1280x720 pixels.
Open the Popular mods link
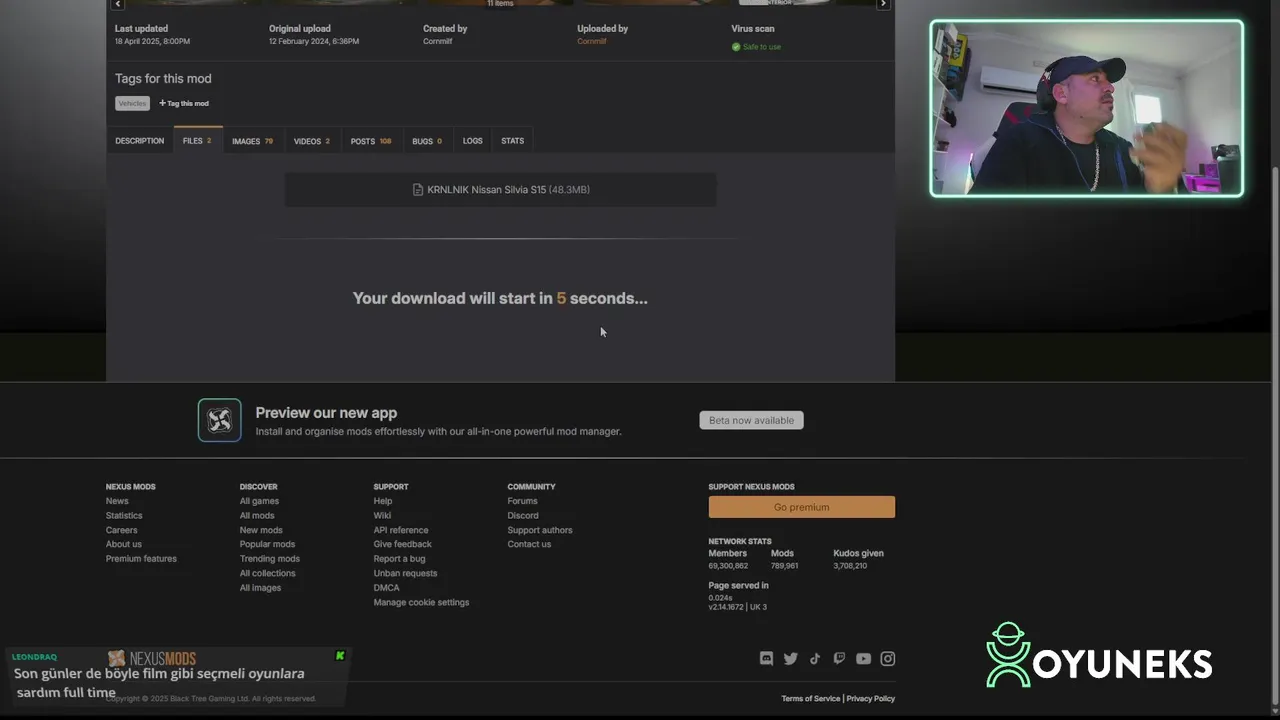pos(267,544)
